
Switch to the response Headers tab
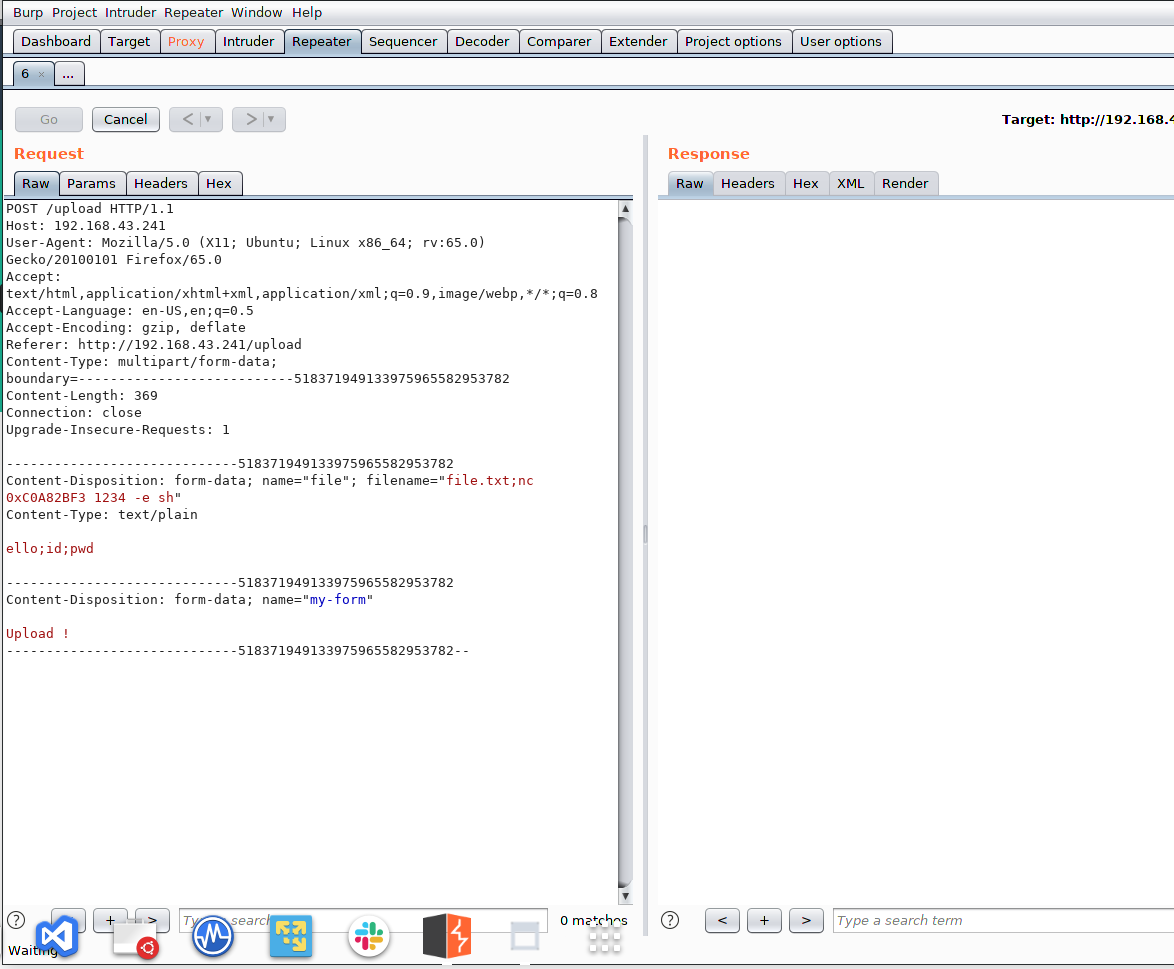(748, 183)
